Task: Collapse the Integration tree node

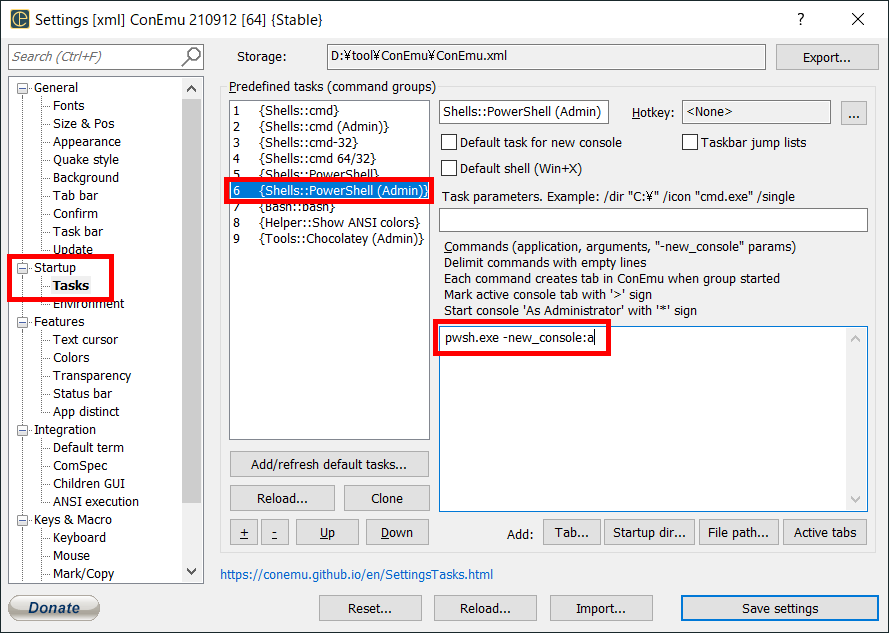Action: (23, 430)
